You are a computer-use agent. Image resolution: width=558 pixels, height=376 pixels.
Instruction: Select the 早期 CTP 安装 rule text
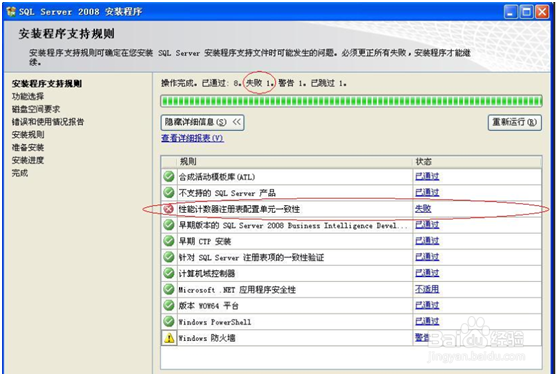click(205, 242)
